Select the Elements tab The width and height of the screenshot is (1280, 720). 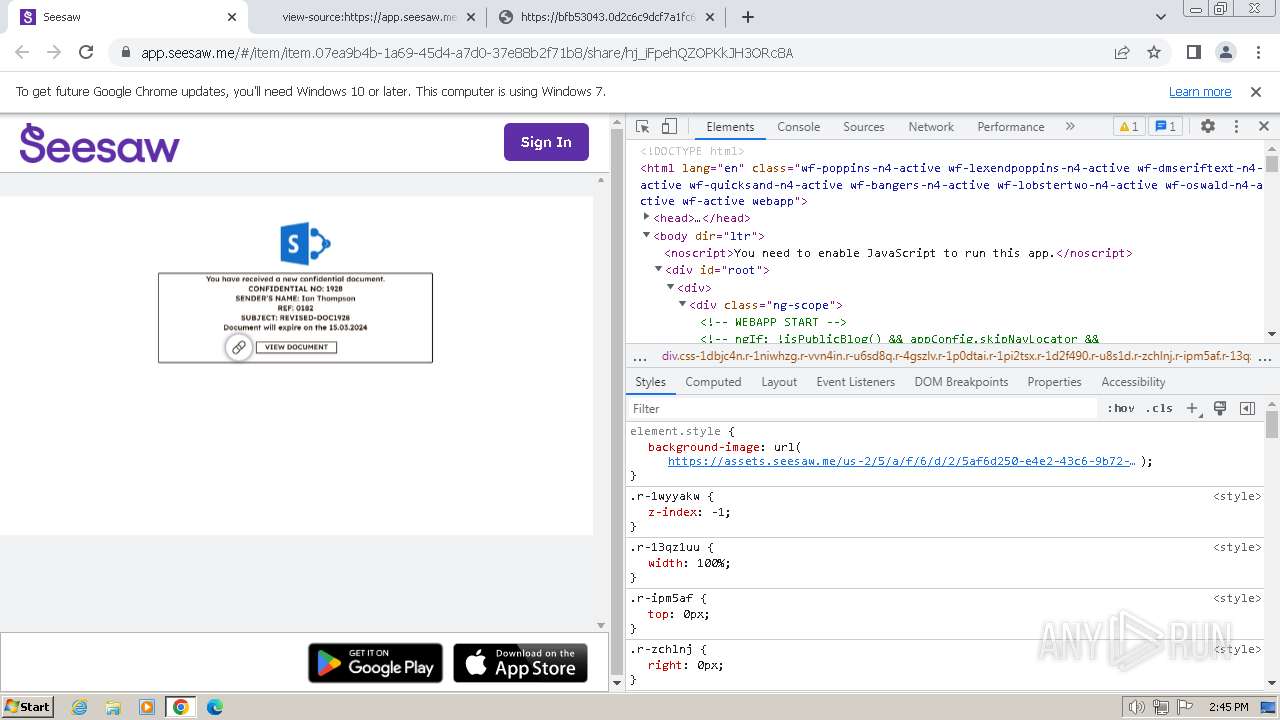click(730, 127)
